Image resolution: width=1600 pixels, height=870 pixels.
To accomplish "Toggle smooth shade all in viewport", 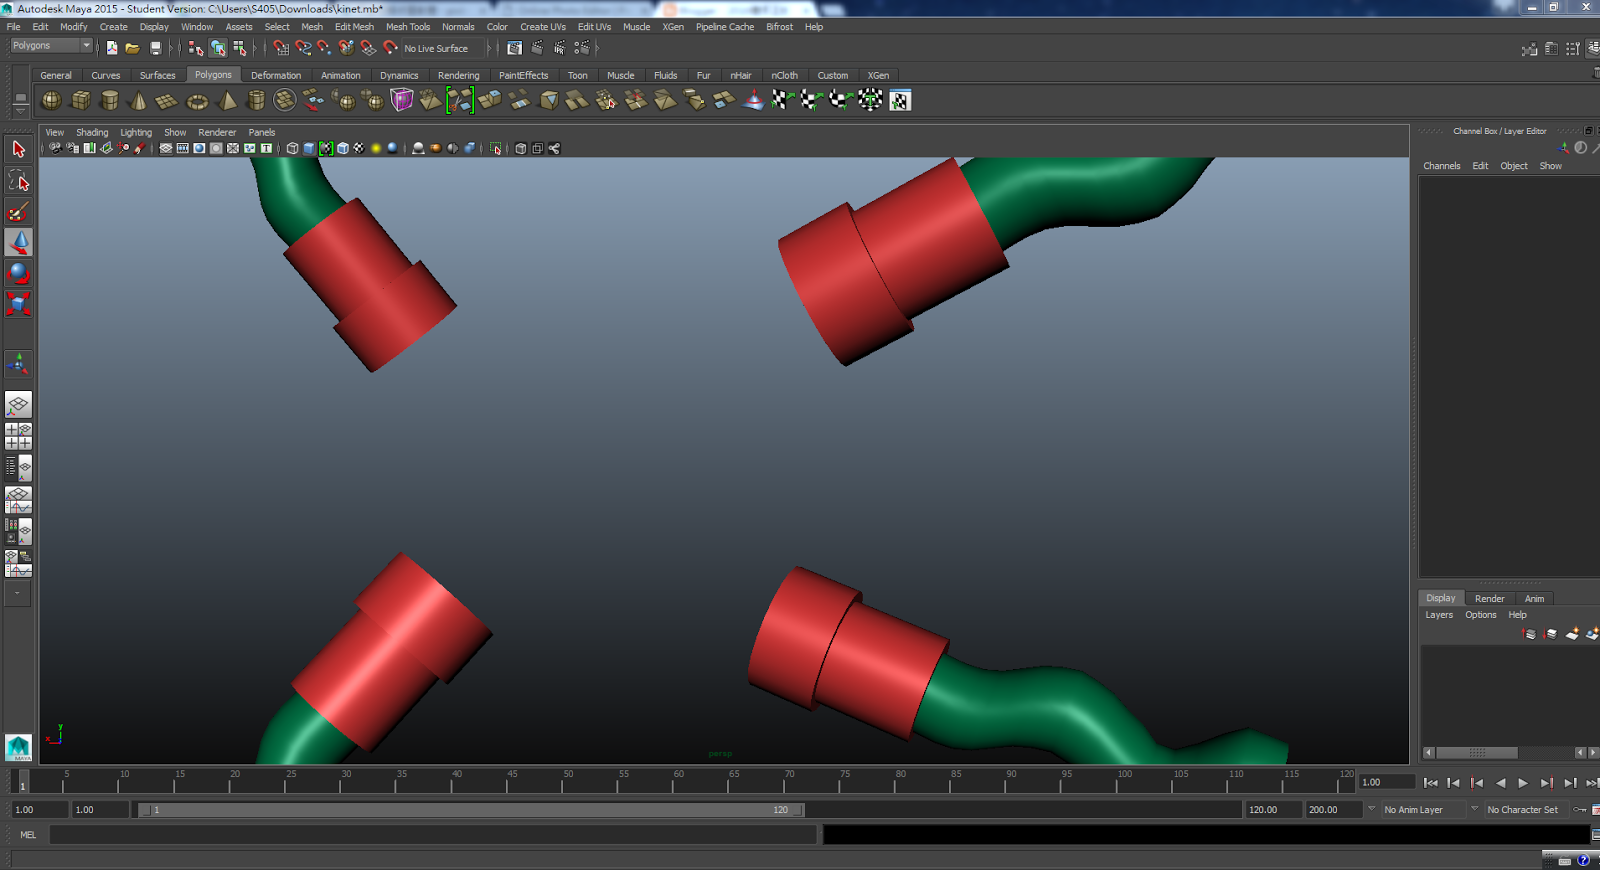I will tap(309, 148).
